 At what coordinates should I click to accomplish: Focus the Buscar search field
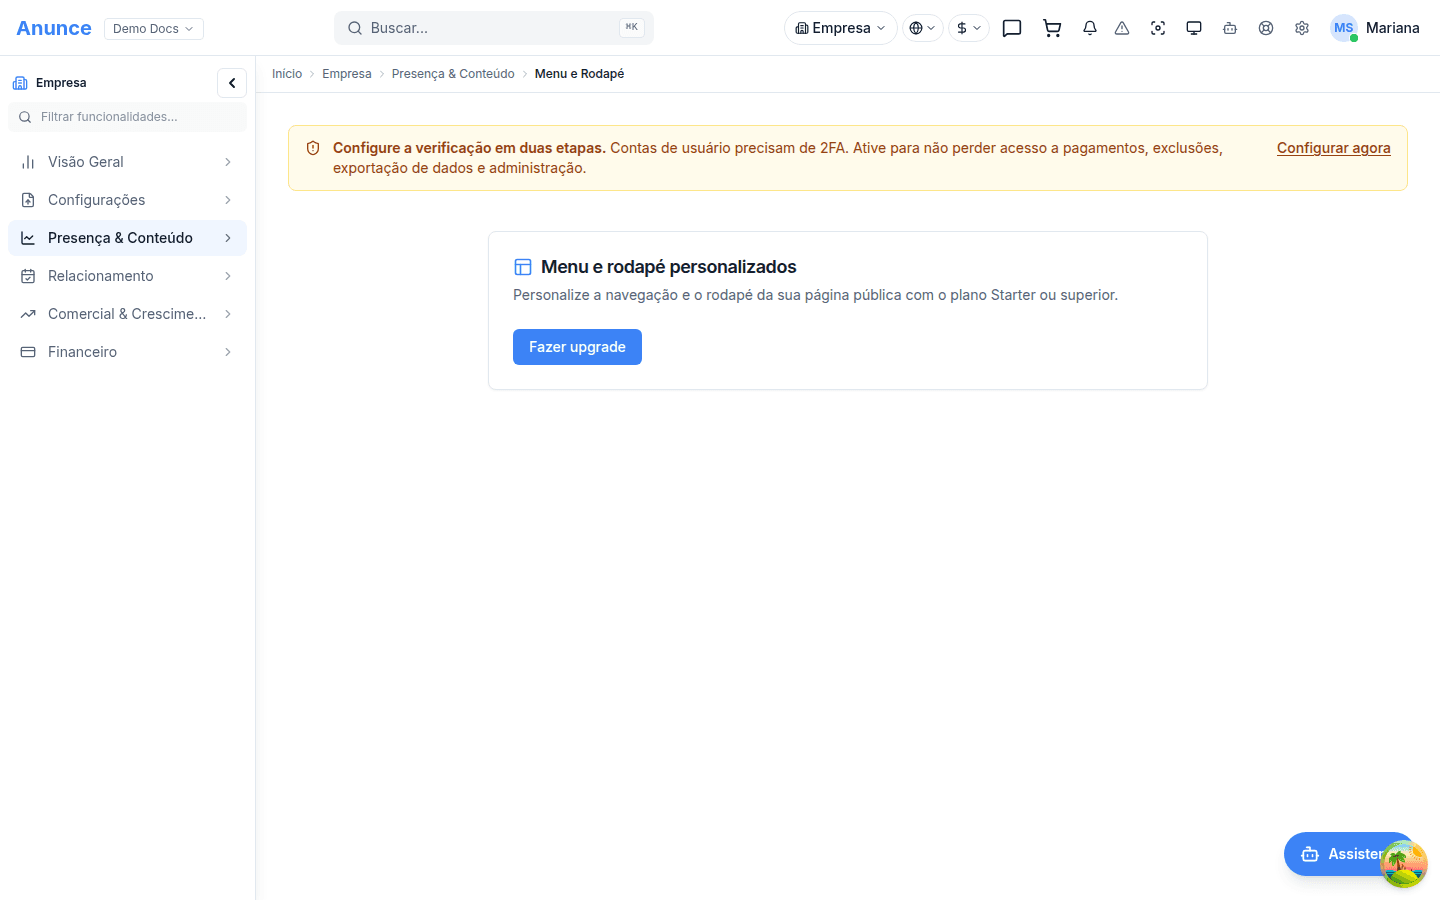[494, 28]
